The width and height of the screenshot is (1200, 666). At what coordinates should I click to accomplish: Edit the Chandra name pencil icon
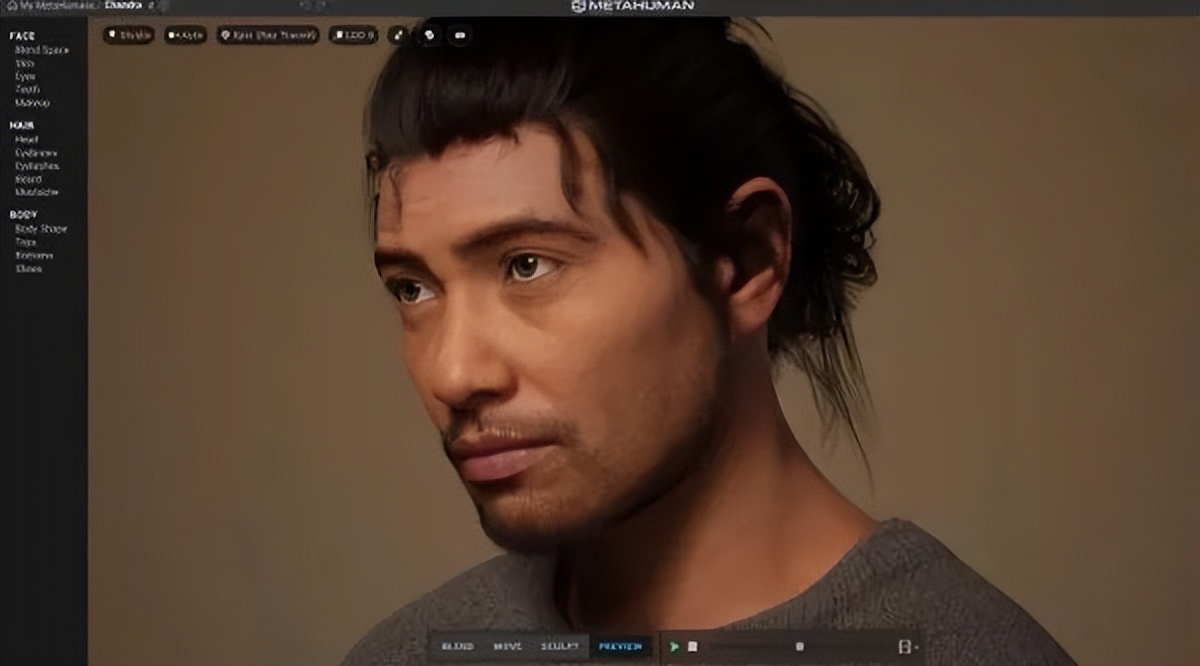click(151, 6)
